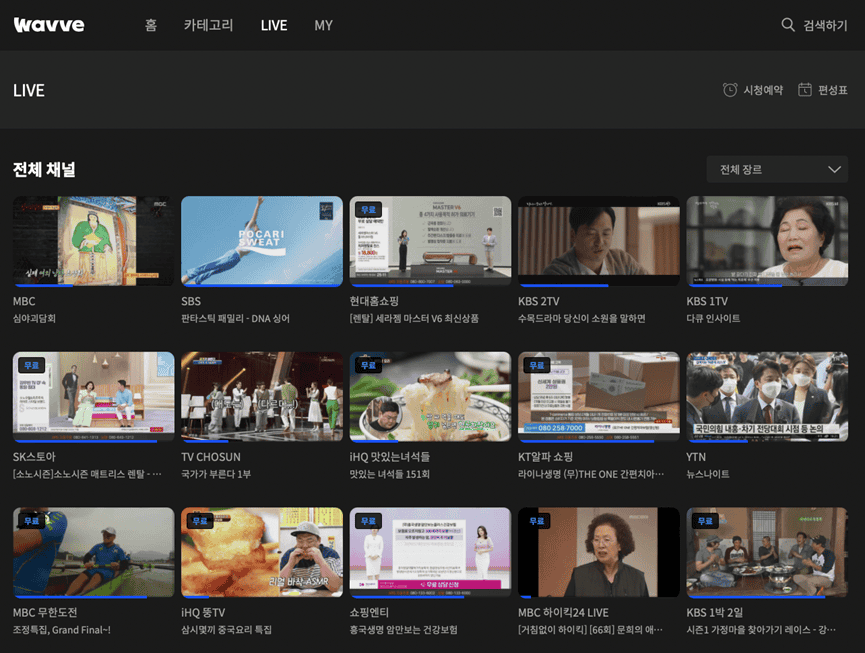Click the chevron on 전체 장르 dropdown
The image size is (865, 653).
pos(834,170)
